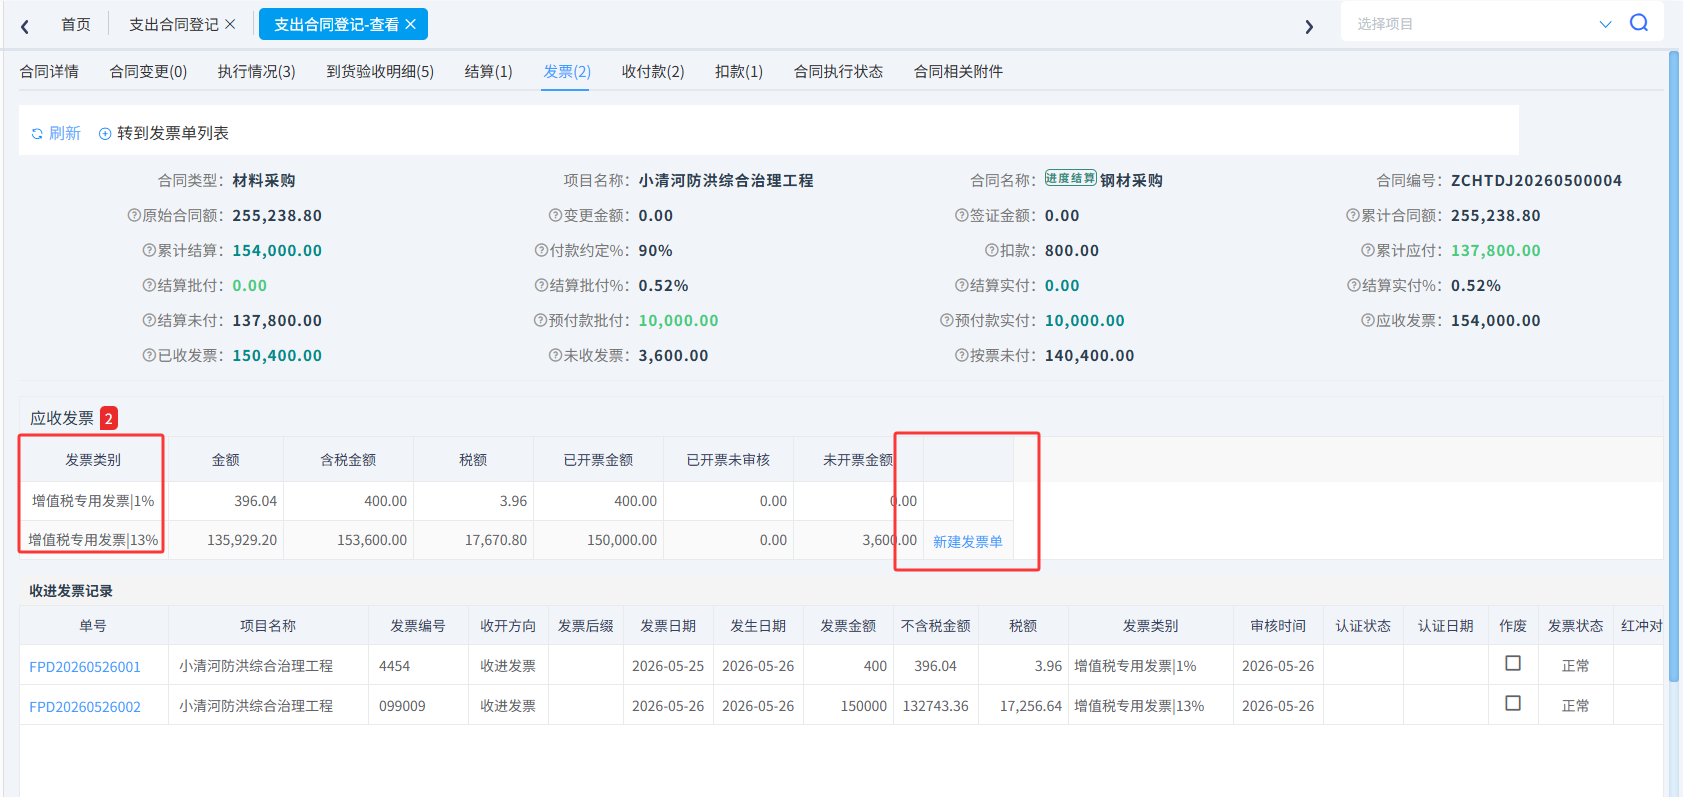Screen dimensions: 1683x797
Task: Open the 合同相关附件 tab
Action: 958,71
